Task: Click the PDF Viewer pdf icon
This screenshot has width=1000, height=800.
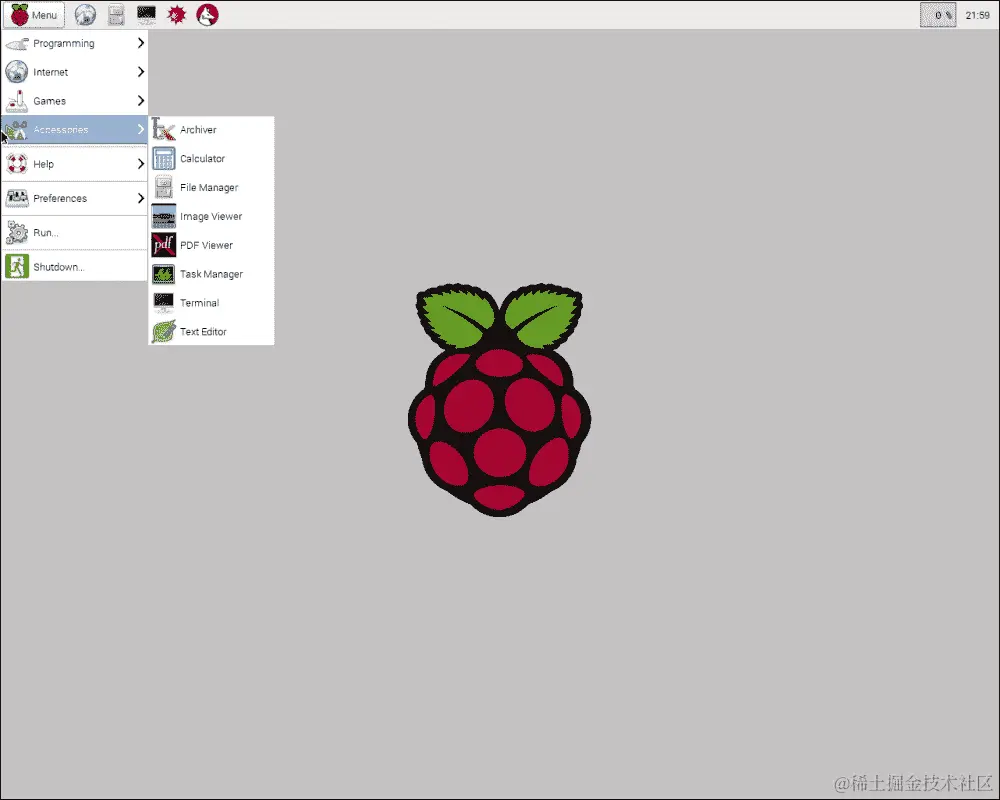Action: pos(163,245)
